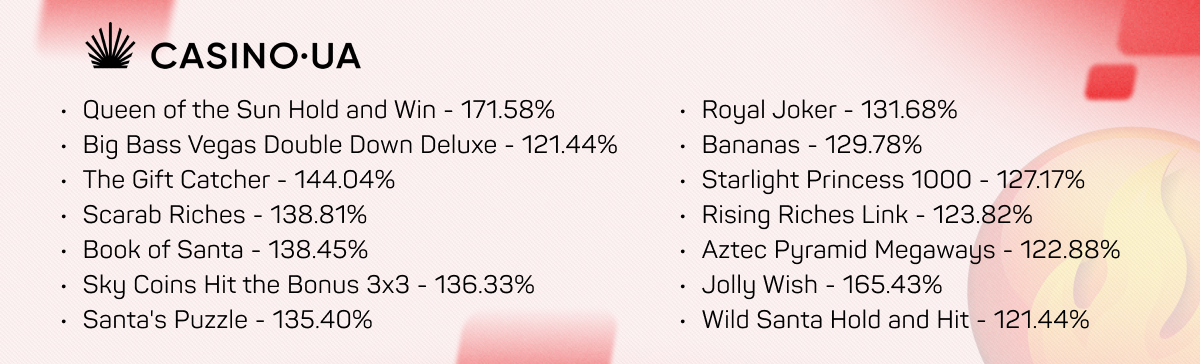1200x364 pixels.
Task: Select Sky Coins Hit the Bonus 3x3
Action: click(x=308, y=285)
